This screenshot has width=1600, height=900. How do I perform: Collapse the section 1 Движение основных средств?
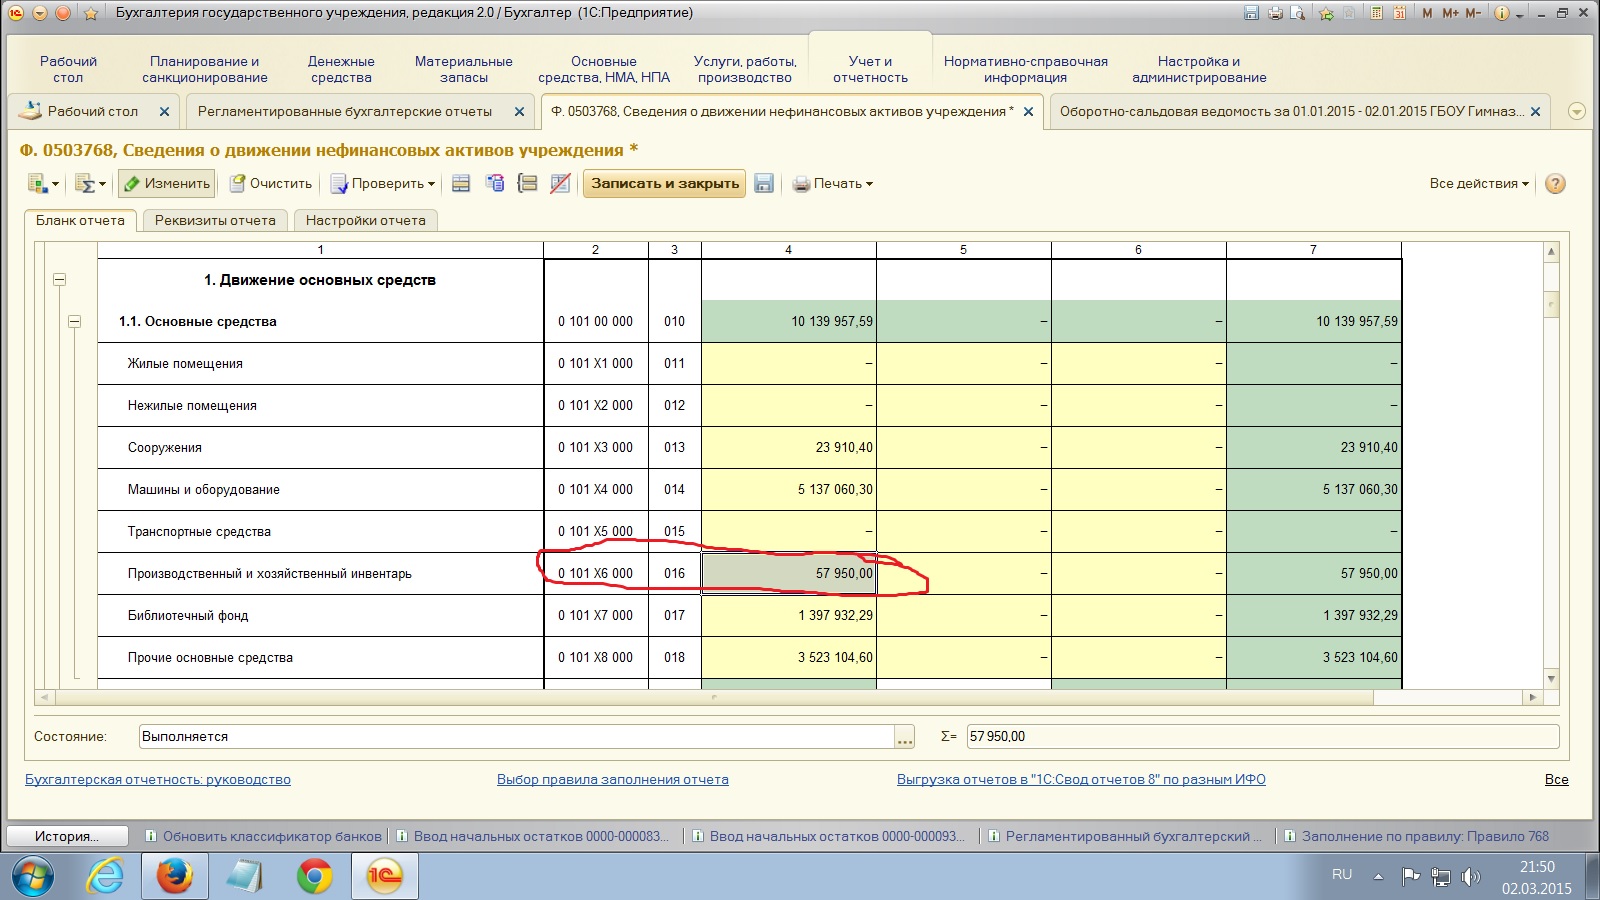tap(60, 280)
